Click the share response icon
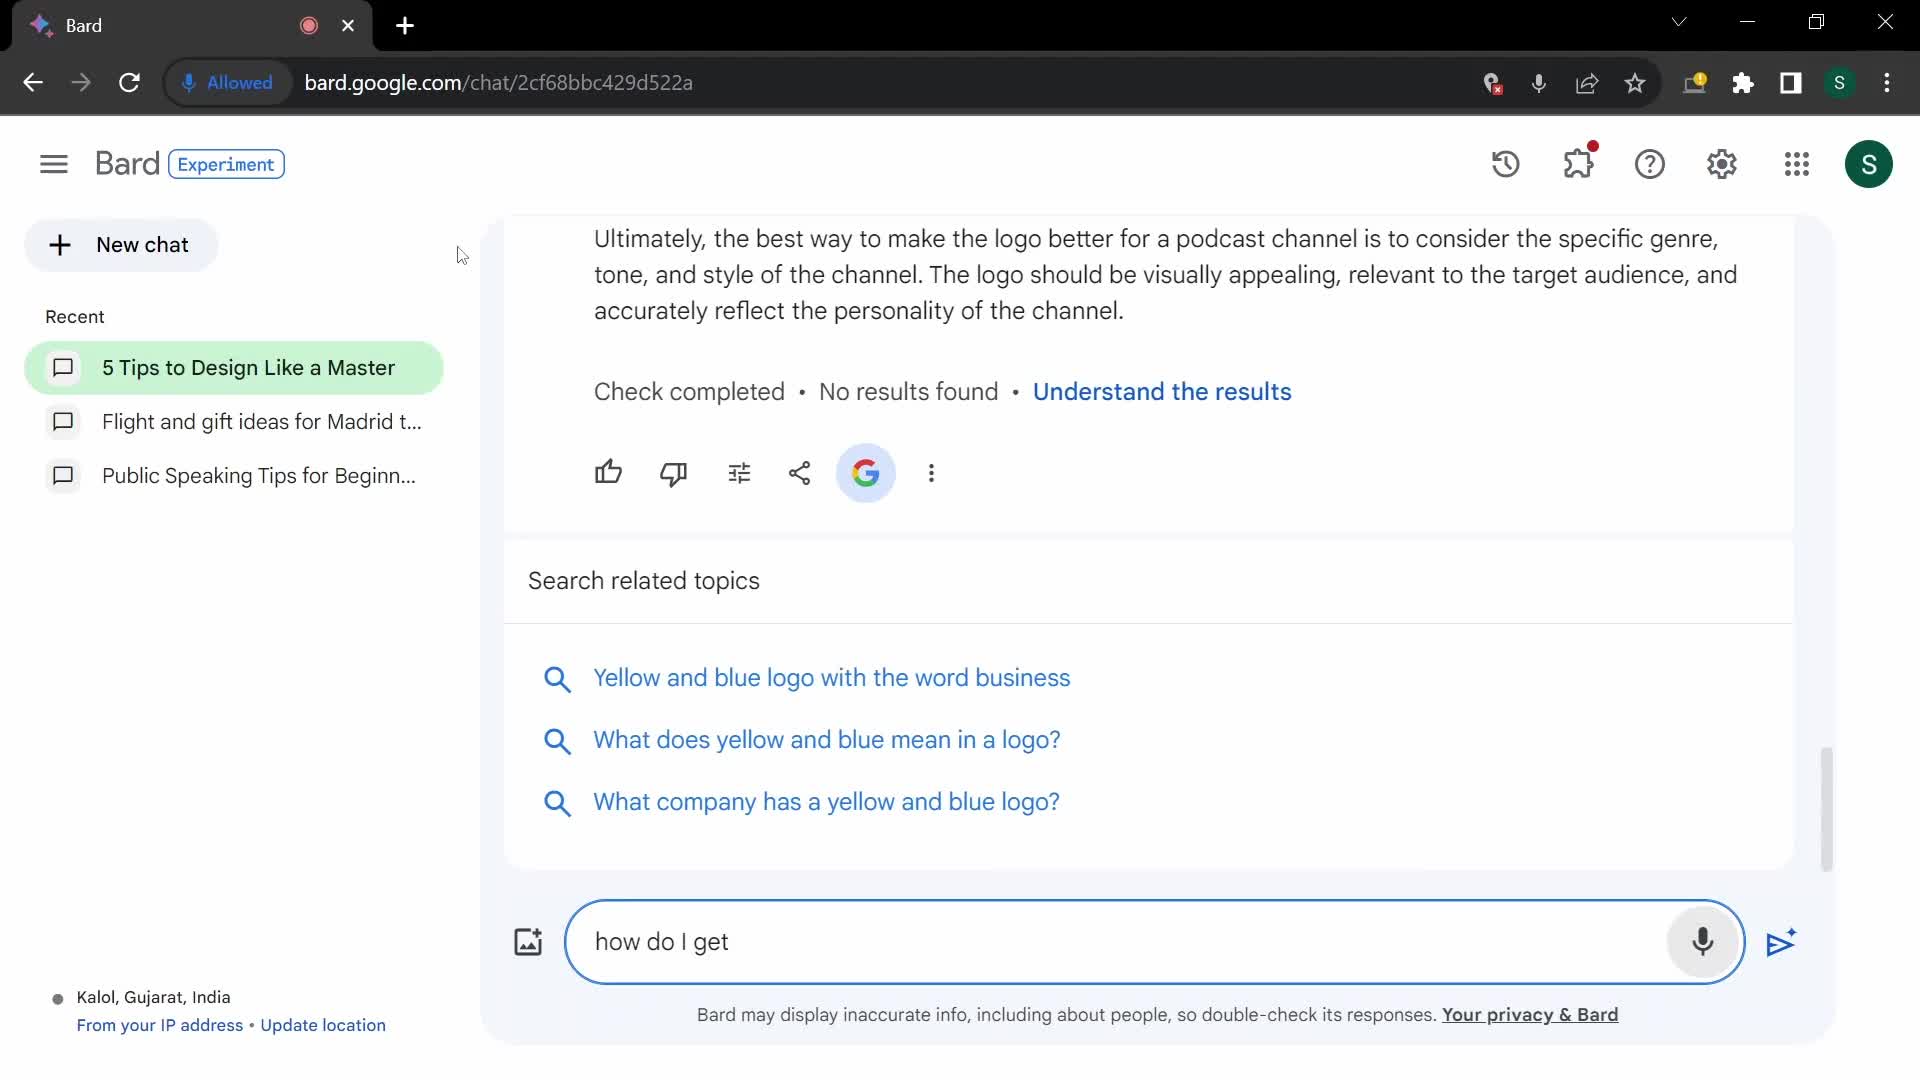 (800, 472)
